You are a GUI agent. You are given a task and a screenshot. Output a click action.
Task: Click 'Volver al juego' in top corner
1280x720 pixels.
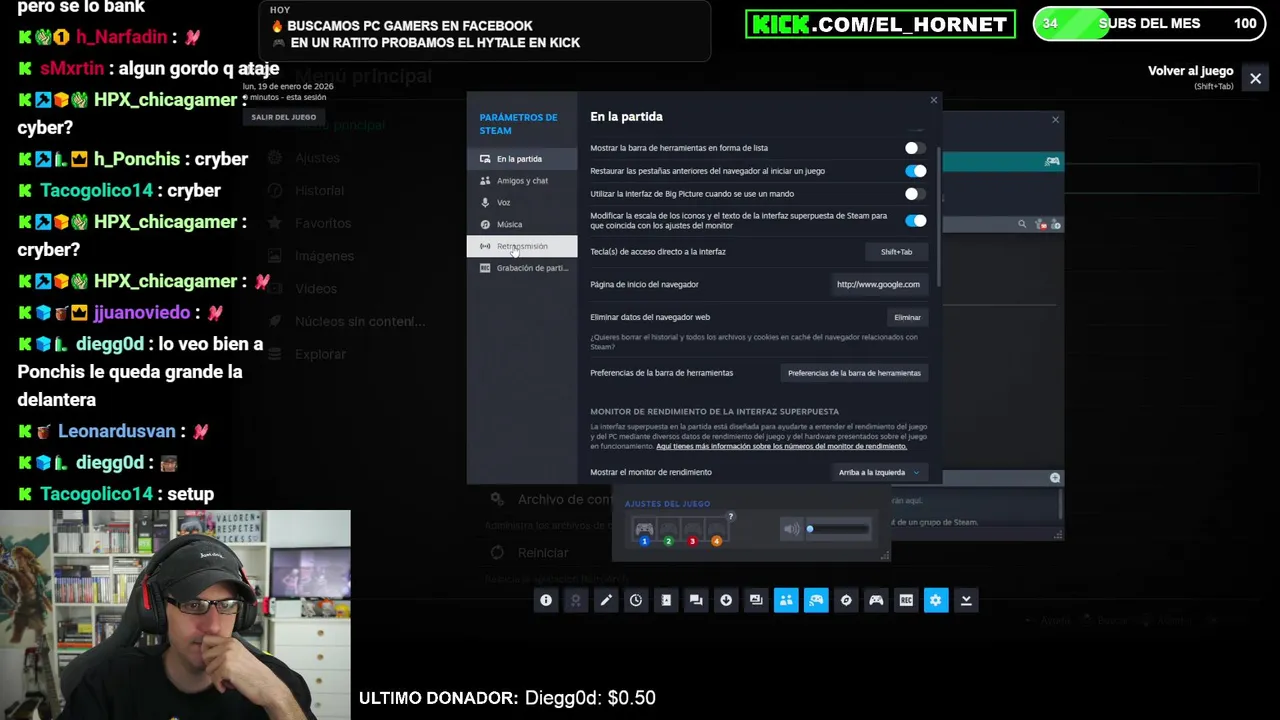pos(1190,71)
